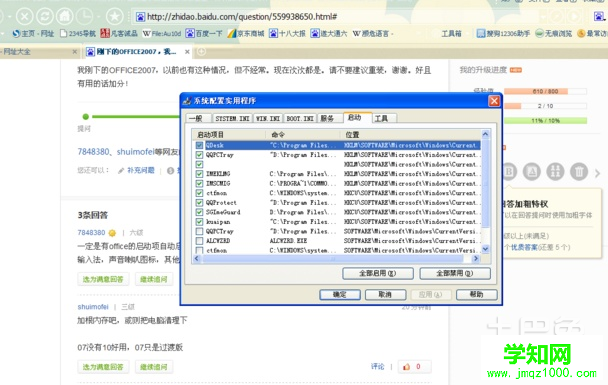Stop loading with the browser X button
The height and width of the screenshot is (385, 608).
[x=24, y=16]
